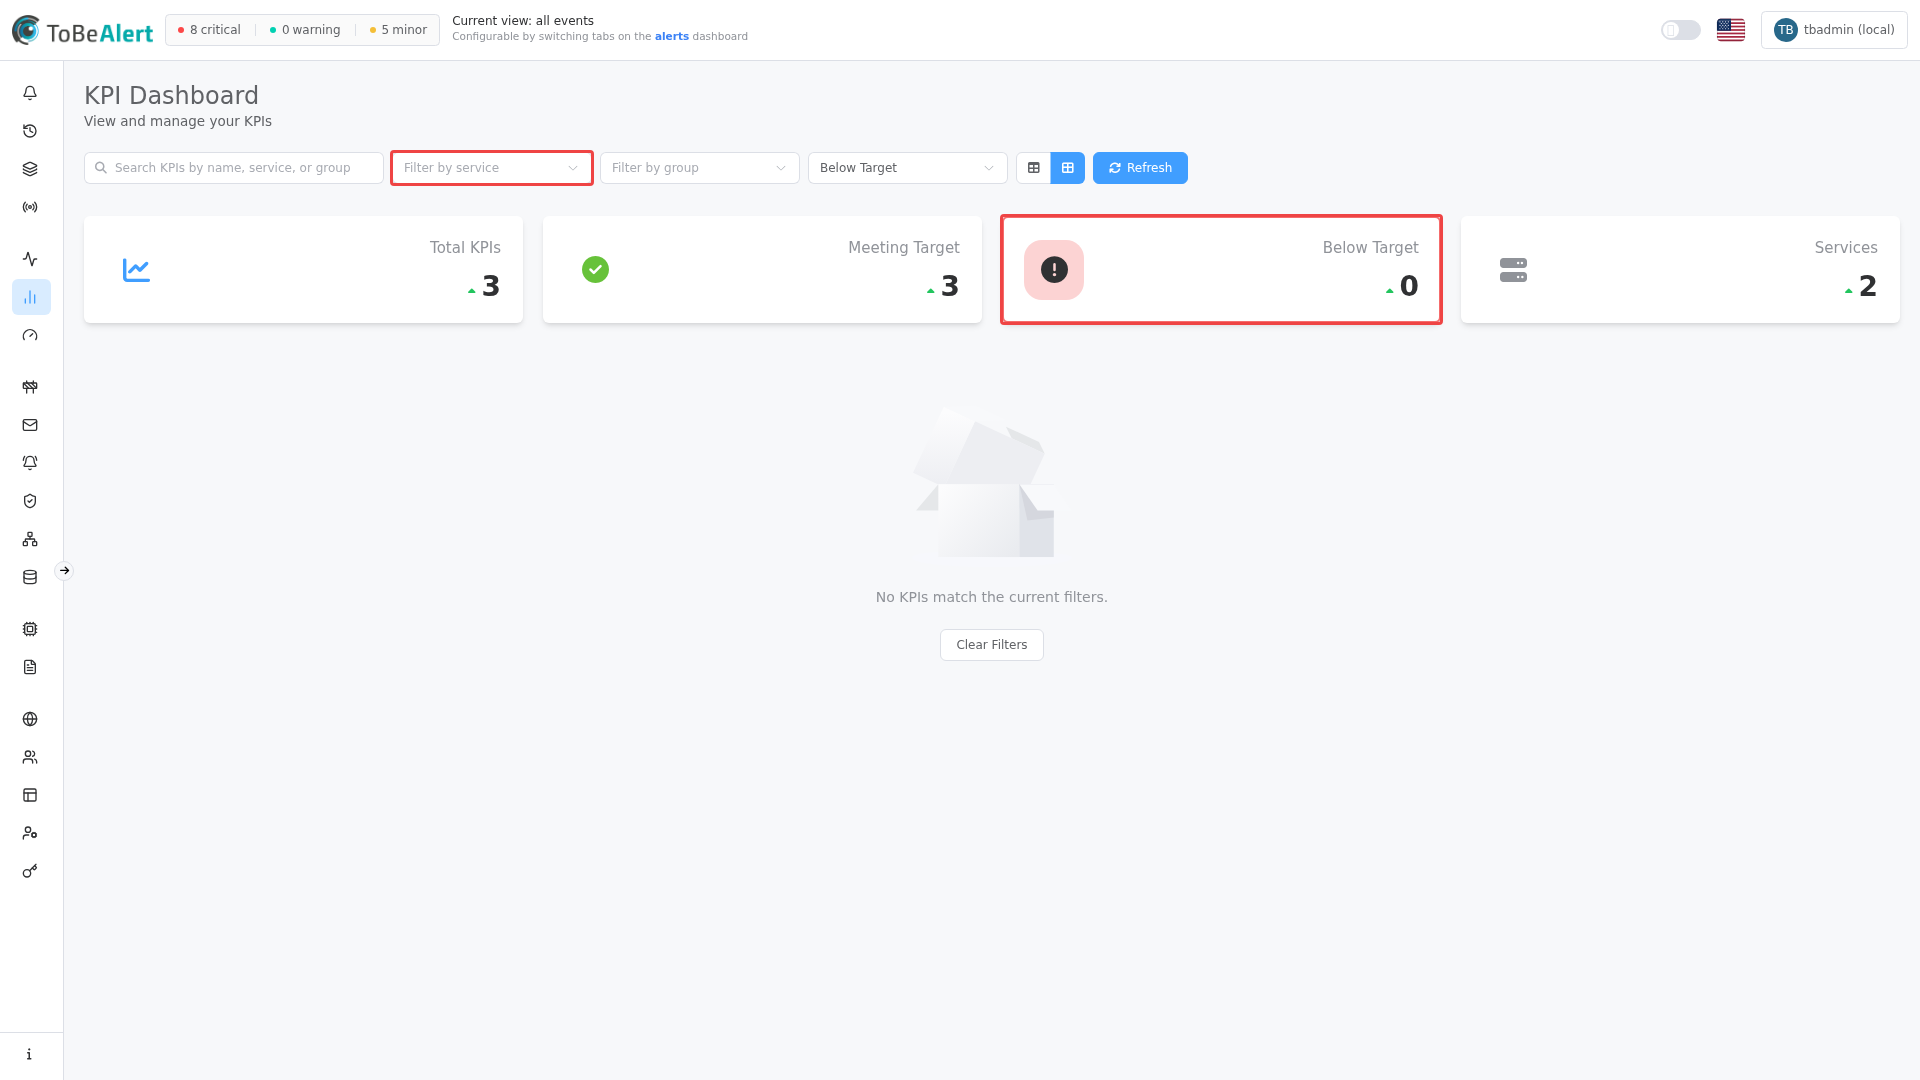This screenshot has height=1080, width=1920.
Task: Open the network hierarchy icon in sidebar
Action: pos(30,539)
